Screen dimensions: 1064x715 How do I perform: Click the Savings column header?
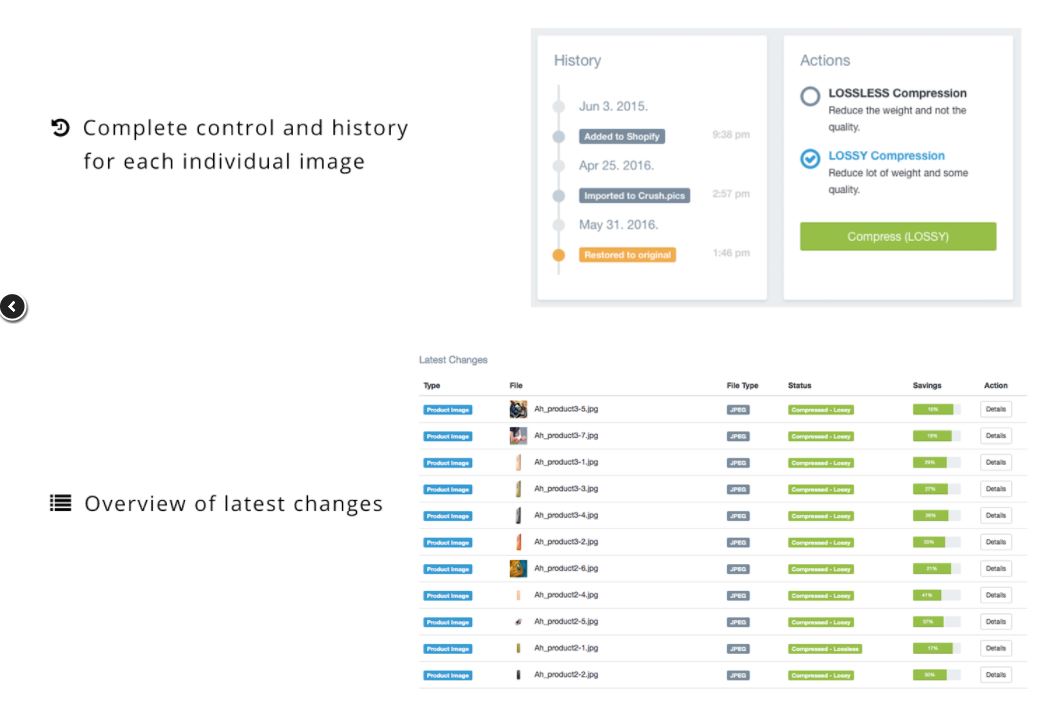[x=927, y=385]
